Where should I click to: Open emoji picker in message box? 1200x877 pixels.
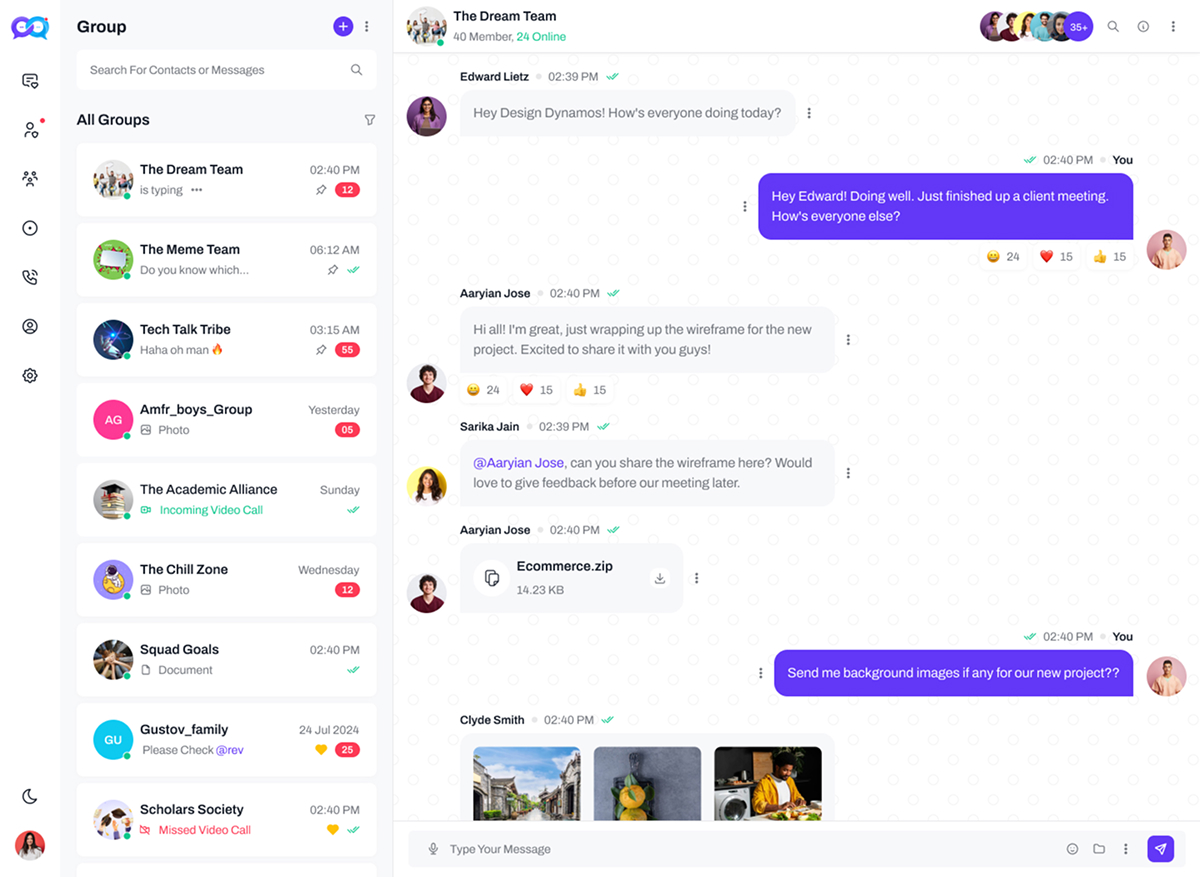[x=1072, y=849]
